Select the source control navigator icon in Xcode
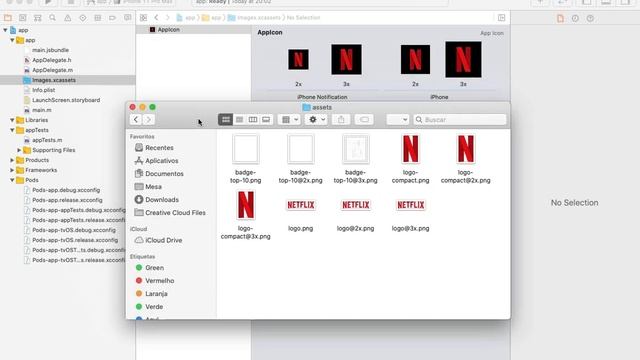The width and height of the screenshot is (640, 360). point(23,18)
